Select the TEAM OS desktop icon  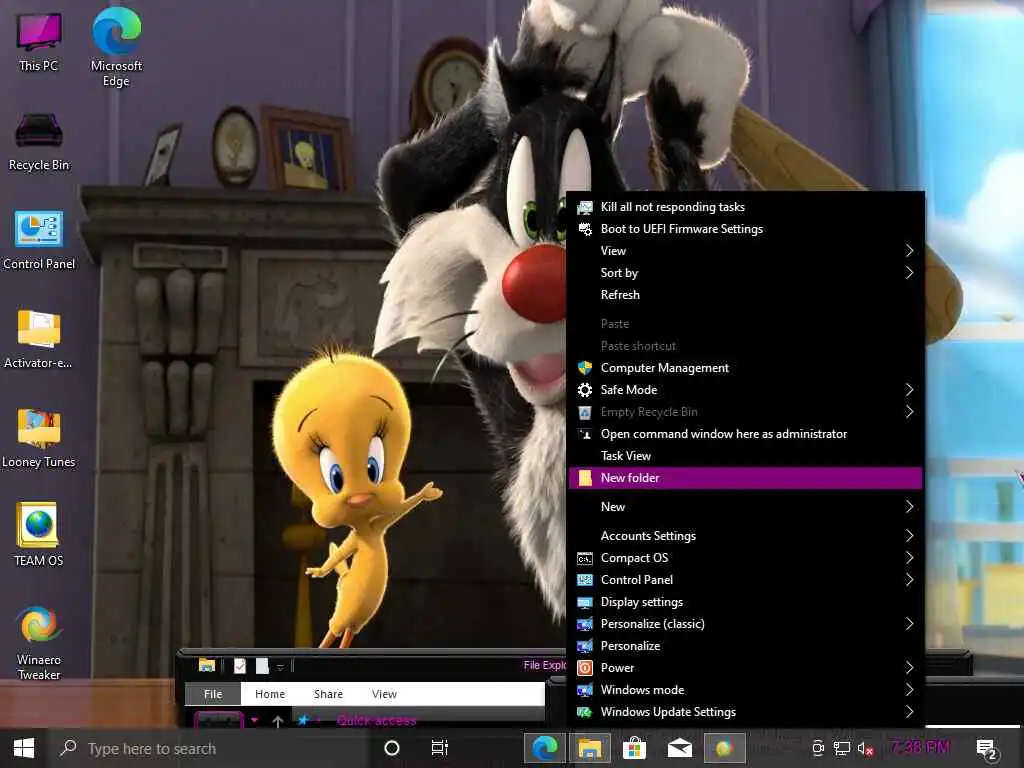39,534
